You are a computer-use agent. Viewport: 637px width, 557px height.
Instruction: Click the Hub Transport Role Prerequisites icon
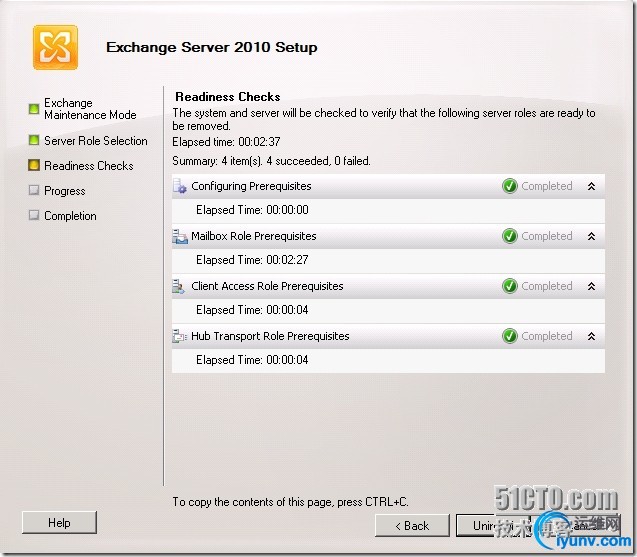[179, 336]
